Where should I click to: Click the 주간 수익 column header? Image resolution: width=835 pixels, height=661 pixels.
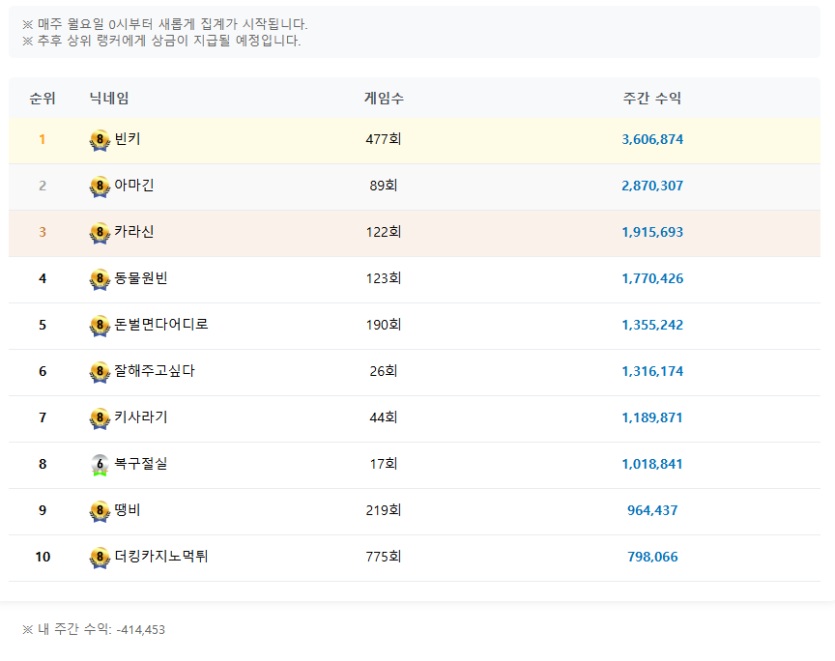pyautogui.click(x=652, y=98)
